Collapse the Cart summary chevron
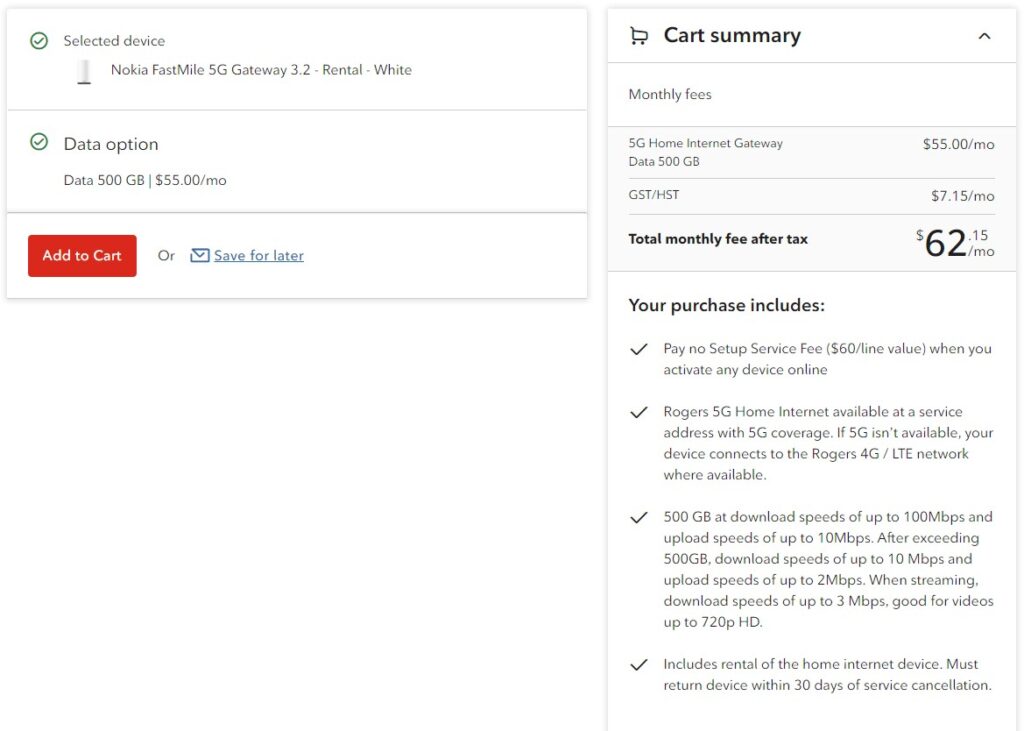This screenshot has width=1024, height=731. 984,36
